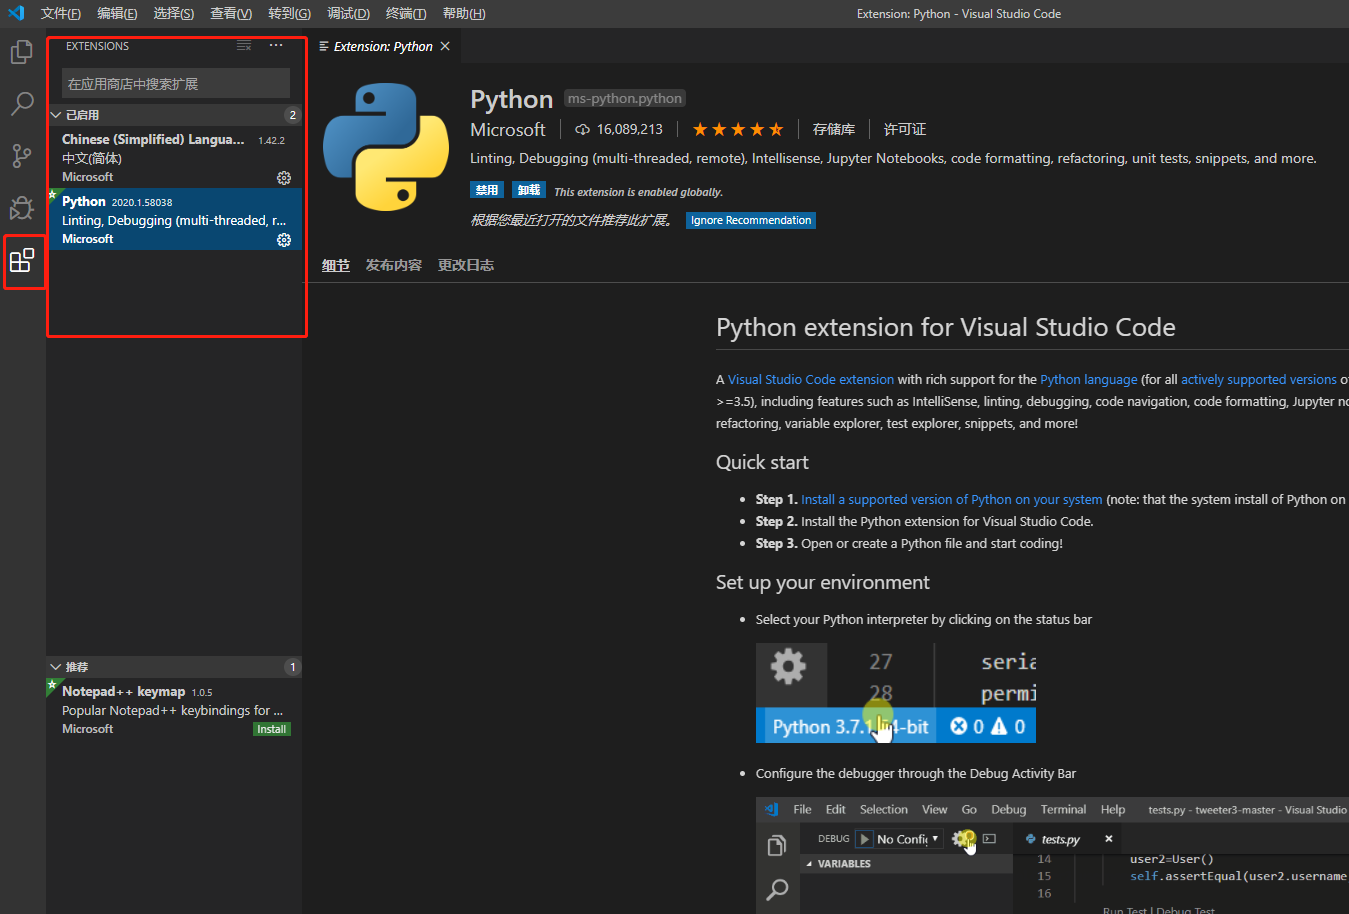Click the Microsoft publisher name
Image resolution: width=1349 pixels, height=914 pixels.
508,130
